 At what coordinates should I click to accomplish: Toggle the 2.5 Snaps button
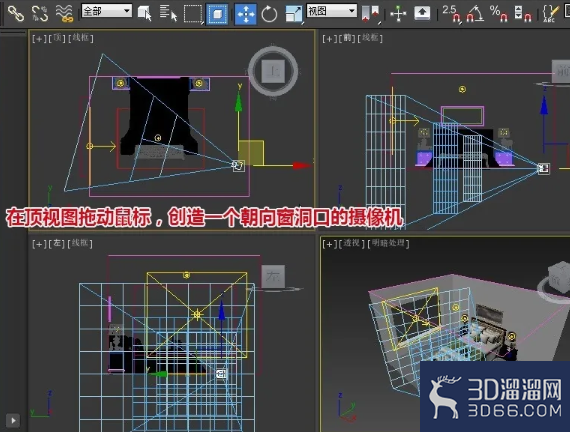[x=451, y=13]
